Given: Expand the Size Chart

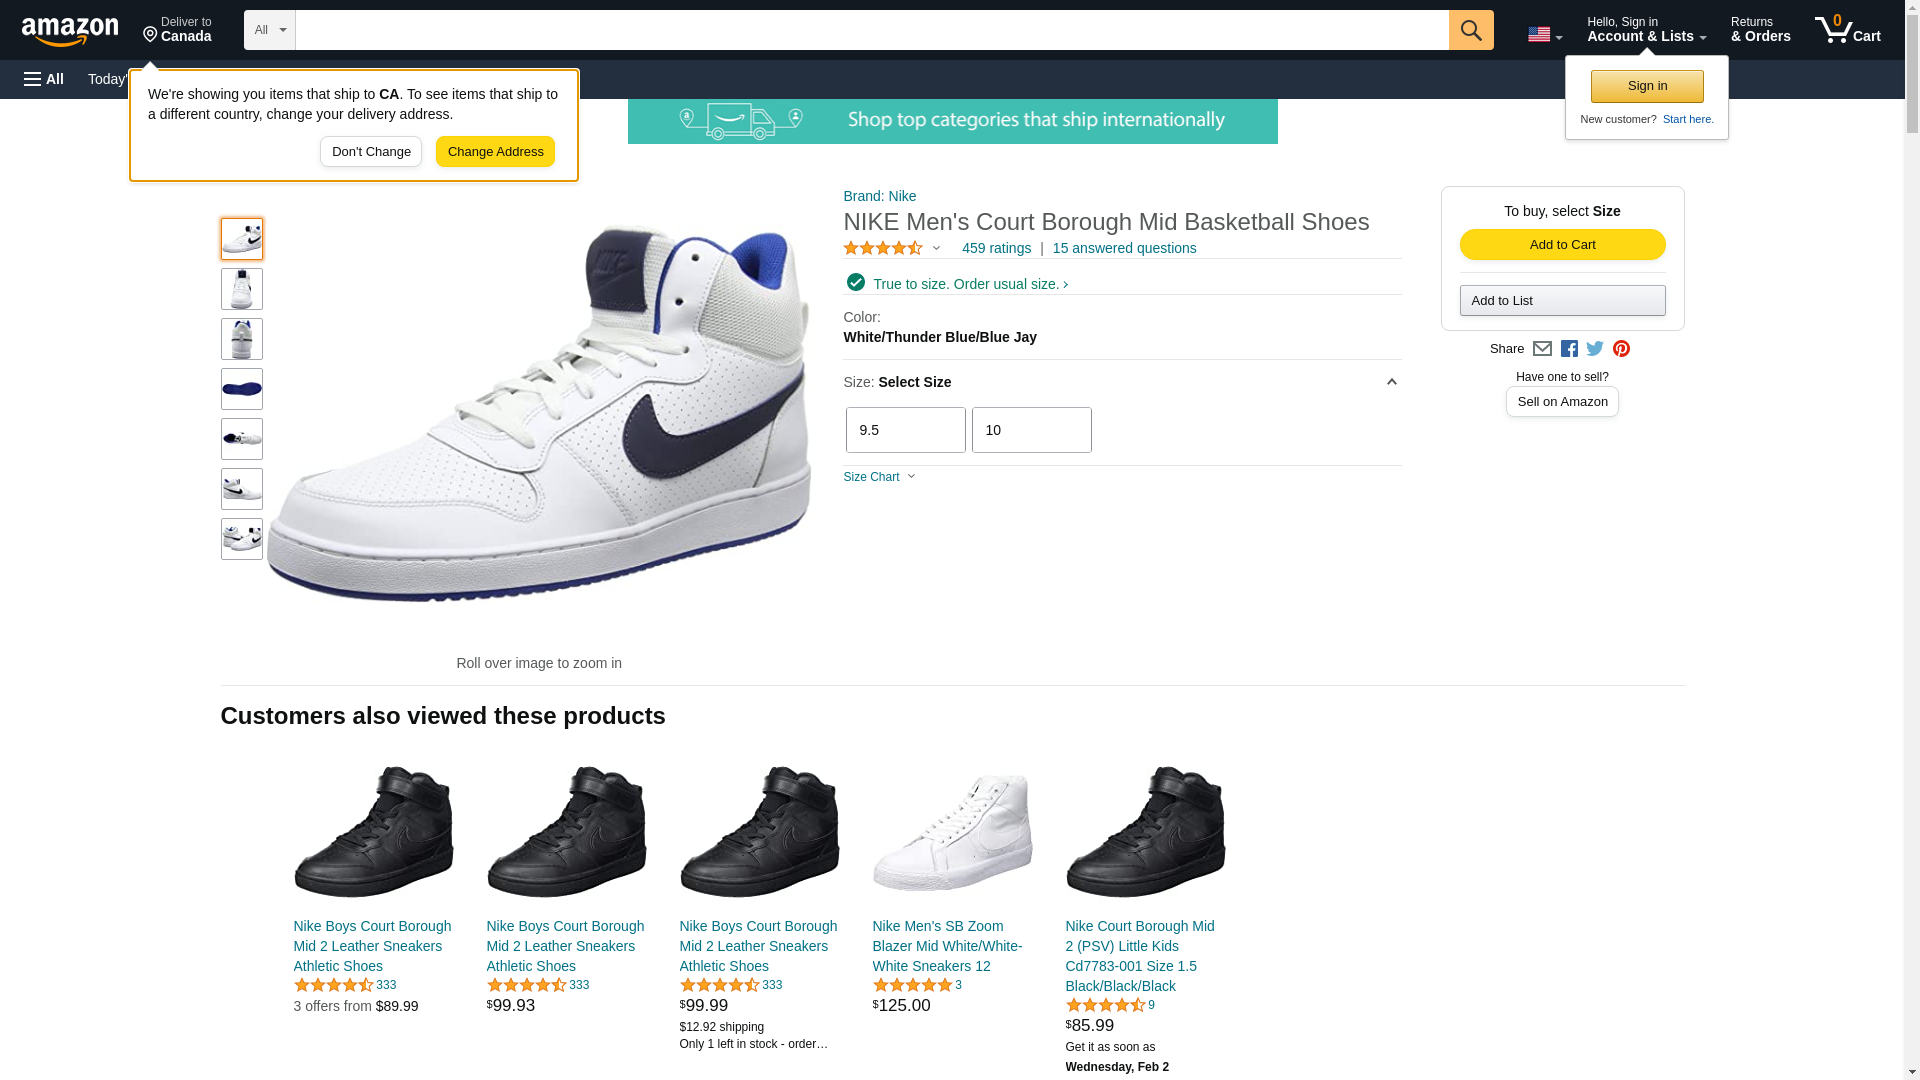Looking at the screenshot, I should coord(879,477).
